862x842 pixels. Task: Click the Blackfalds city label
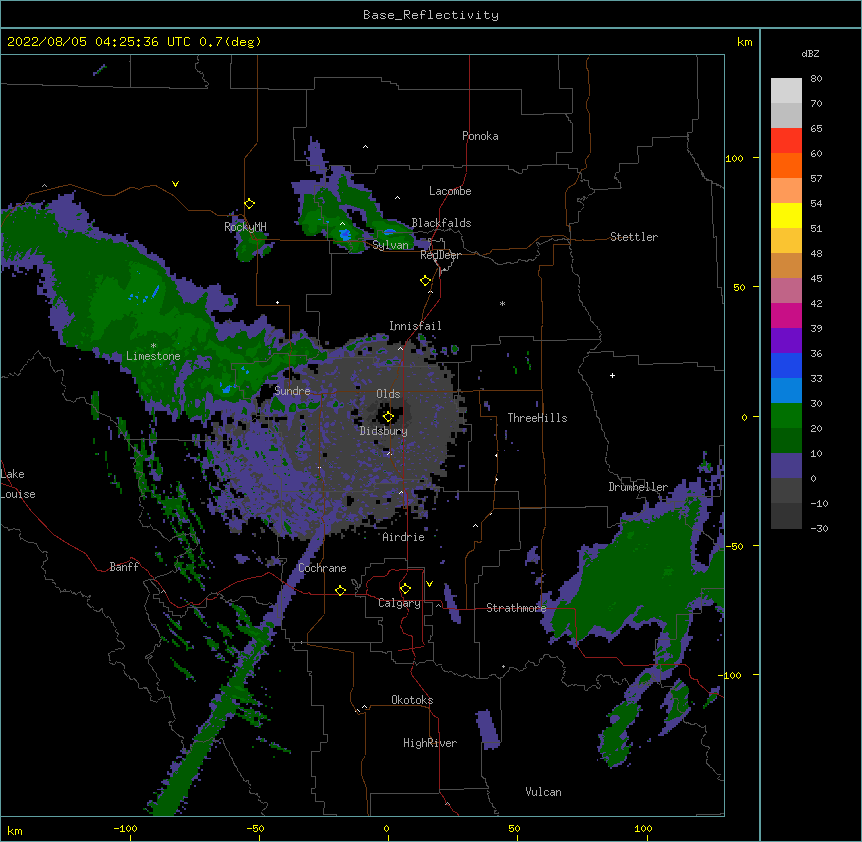pyautogui.click(x=441, y=223)
